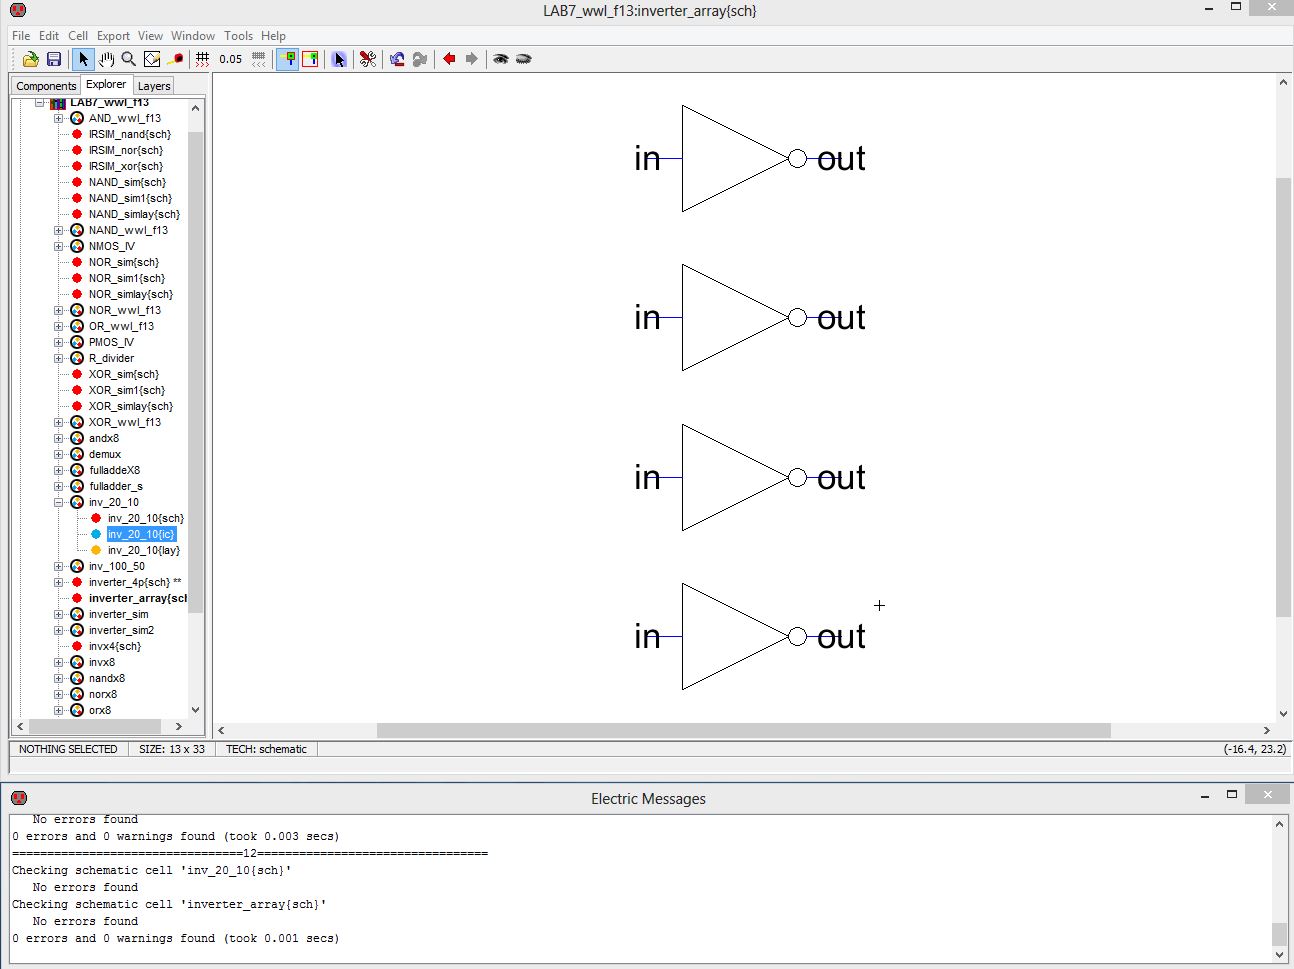Screen dimensions: 1294x969
Task: Toggle the grid display icon
Action: point(203,59)
